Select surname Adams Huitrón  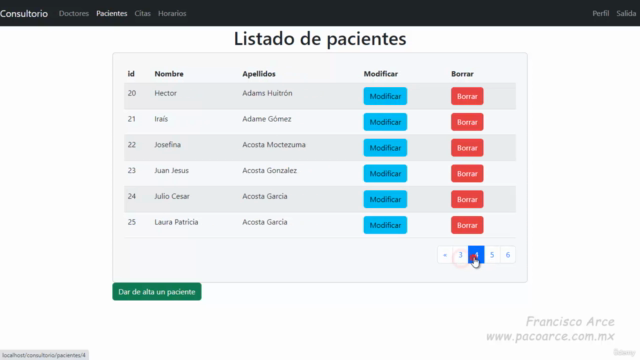(267, 93)
